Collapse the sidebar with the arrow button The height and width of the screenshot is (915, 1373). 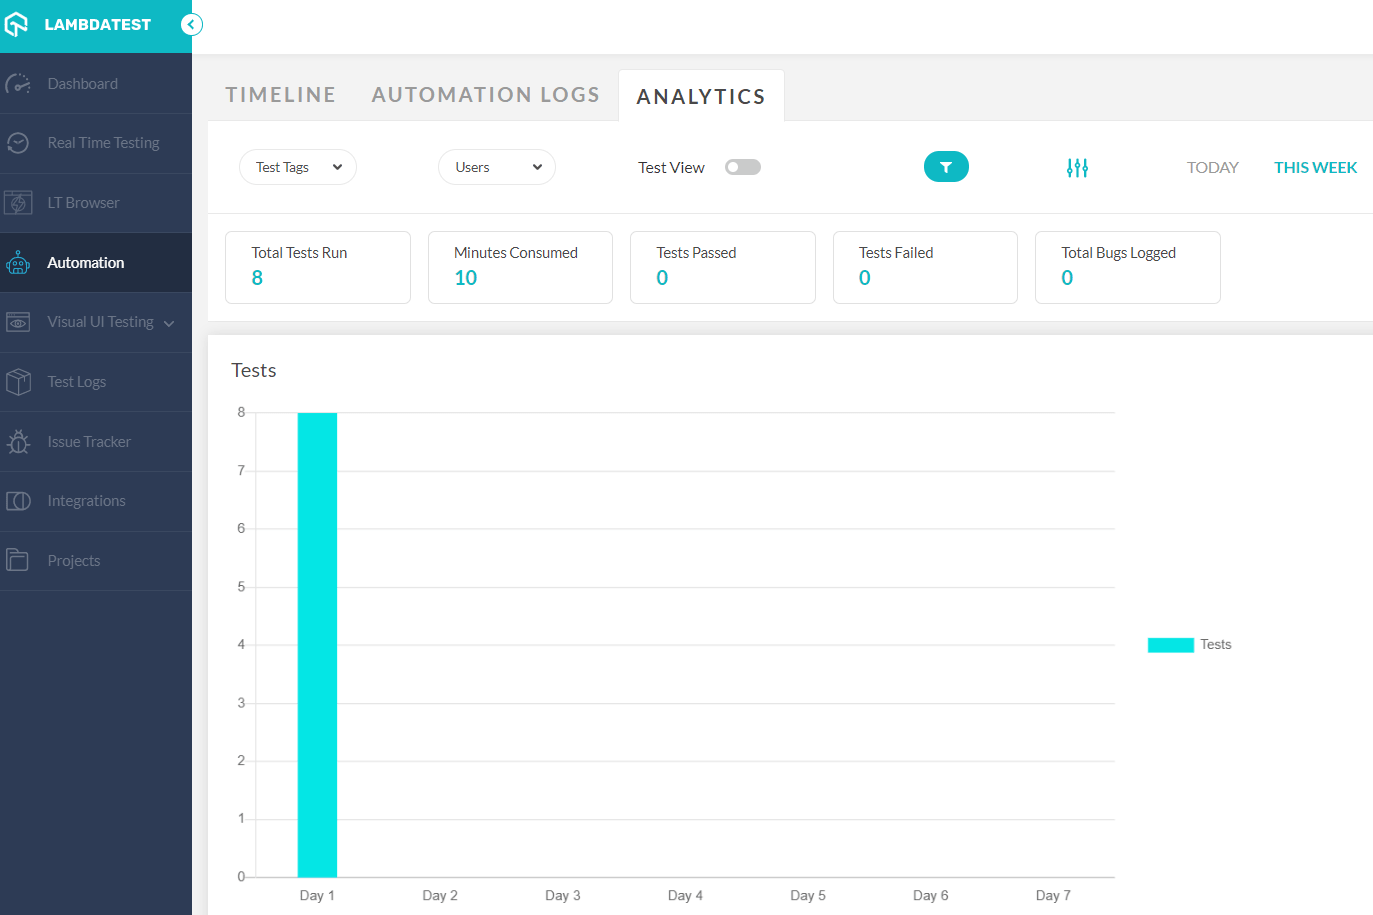[192, 25]
